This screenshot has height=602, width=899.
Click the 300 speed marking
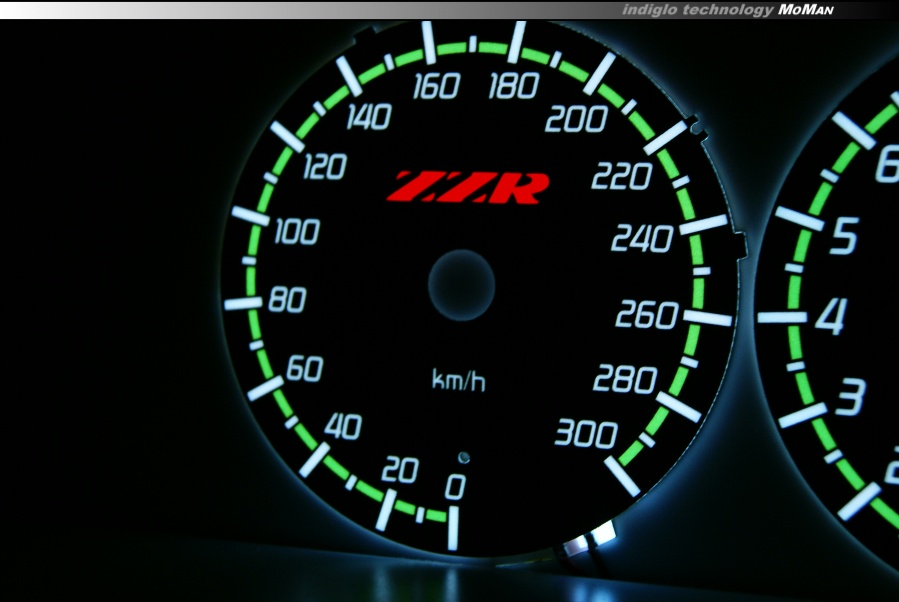point(586,433)
